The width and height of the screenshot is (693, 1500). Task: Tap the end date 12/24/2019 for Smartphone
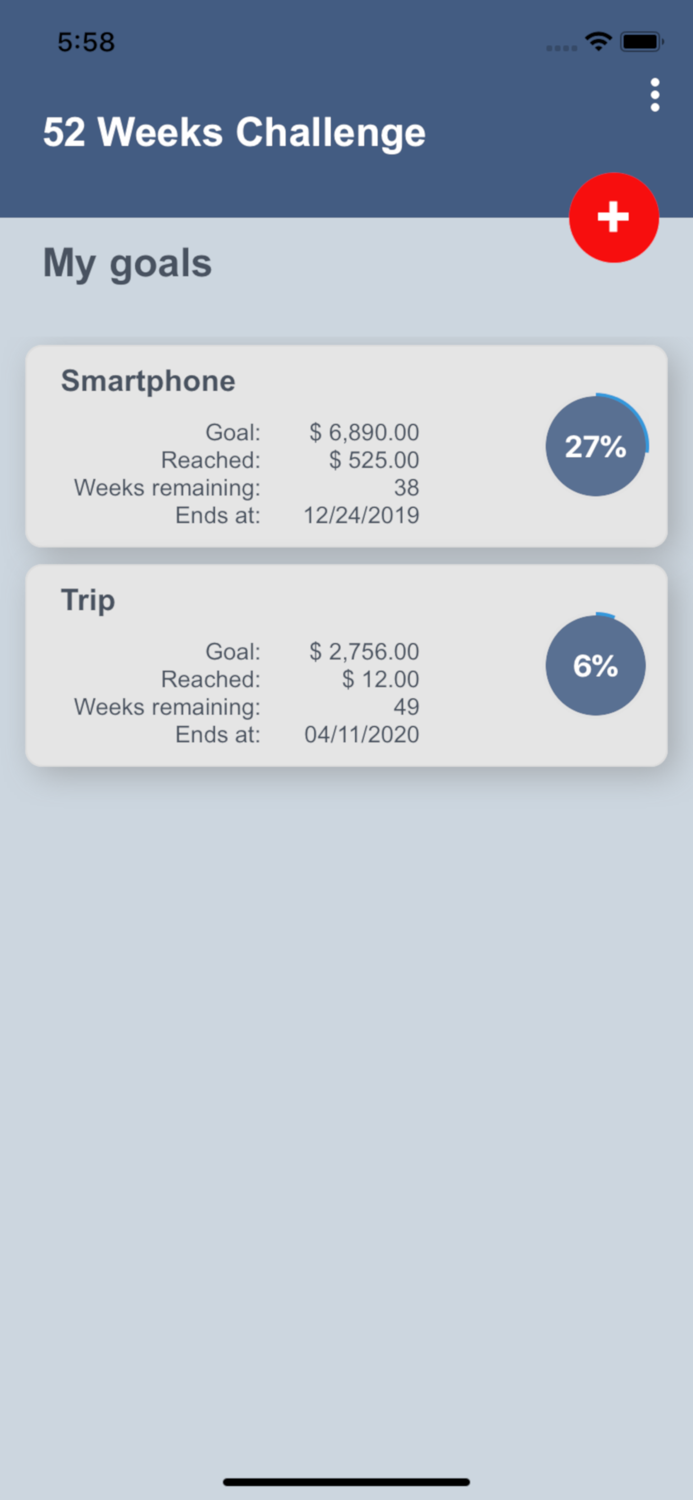362,515
